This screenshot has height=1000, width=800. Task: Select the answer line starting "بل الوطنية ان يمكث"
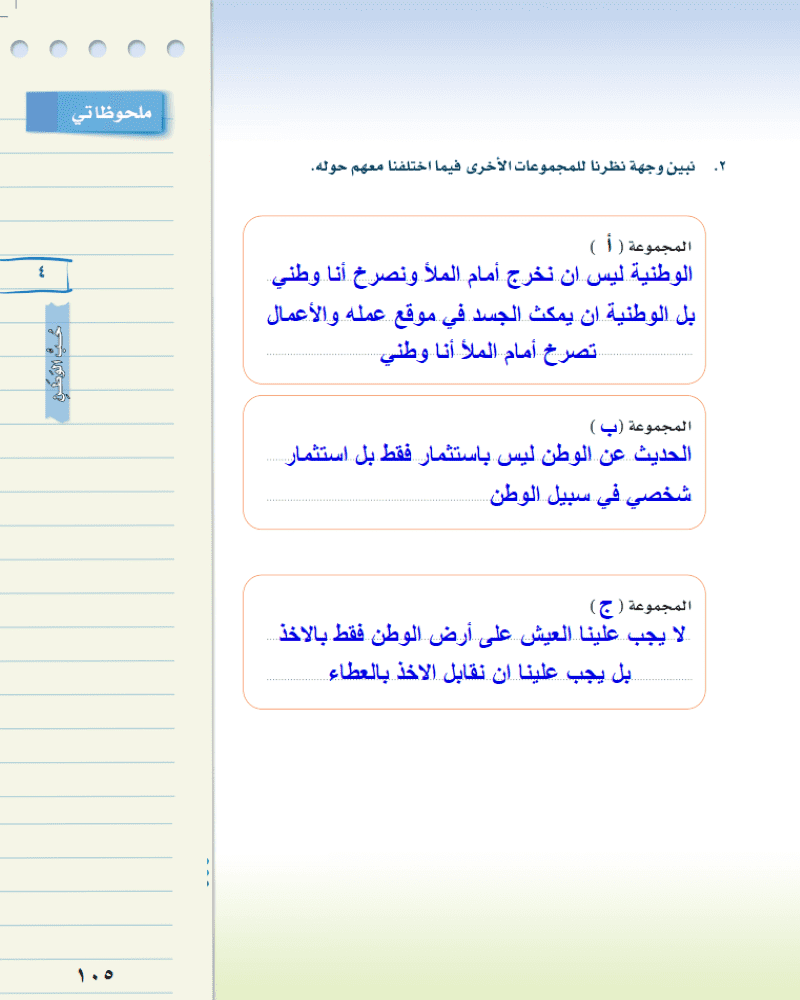click(x=480, y=314)
